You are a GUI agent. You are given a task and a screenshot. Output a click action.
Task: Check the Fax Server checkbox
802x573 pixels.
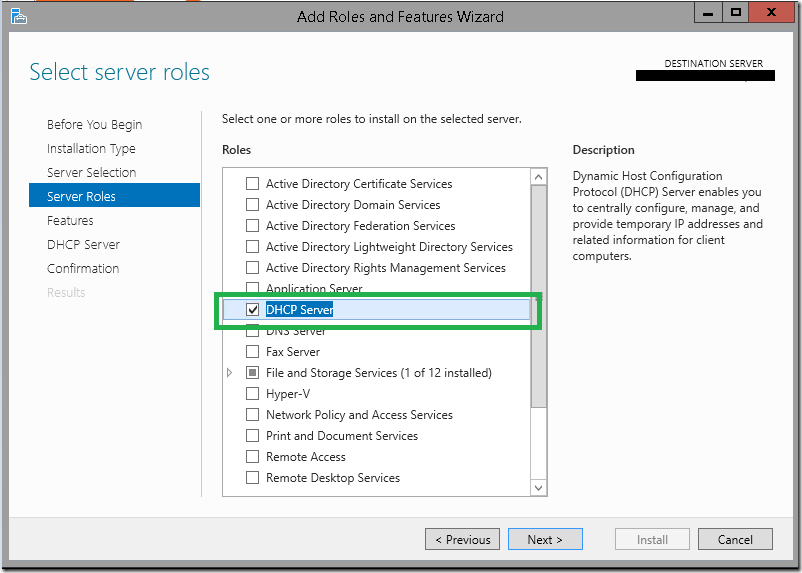253,351
